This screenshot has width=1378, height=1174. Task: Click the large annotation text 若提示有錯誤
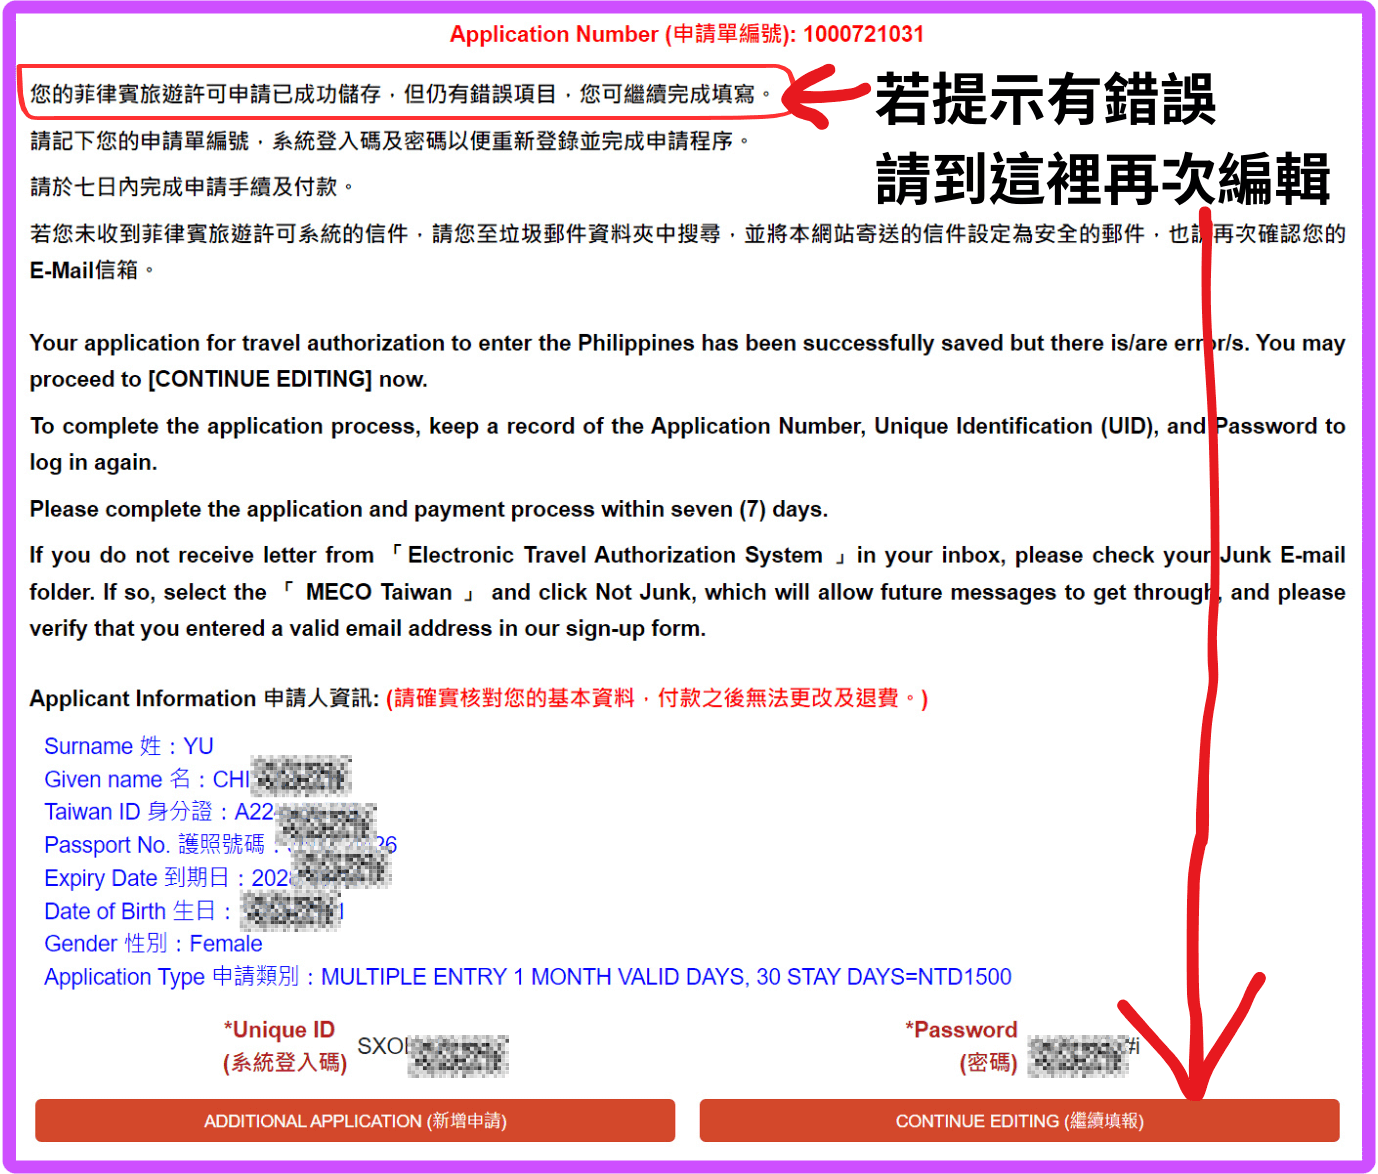coord(1045,100)
